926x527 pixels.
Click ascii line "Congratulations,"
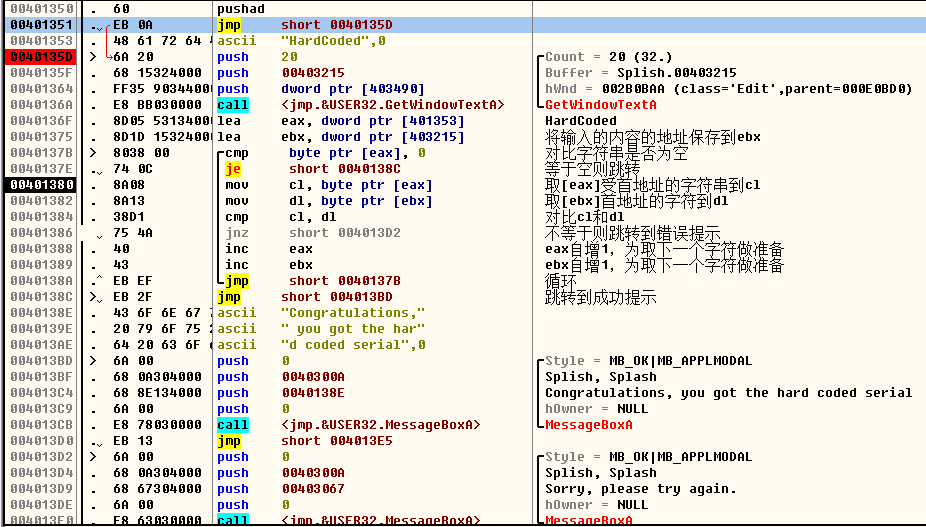pyautogui.click(x=321, y=313)
